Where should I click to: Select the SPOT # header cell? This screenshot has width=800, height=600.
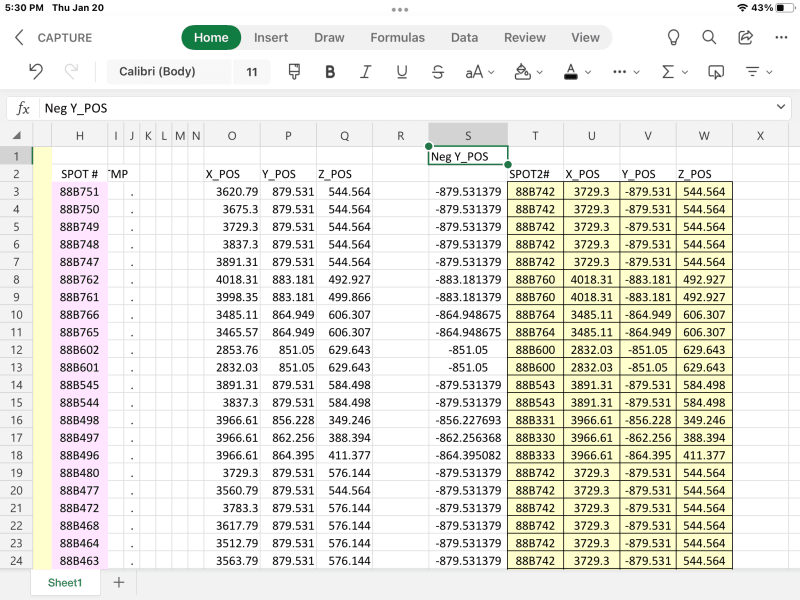pyautogui.click(x=80, y=174)
